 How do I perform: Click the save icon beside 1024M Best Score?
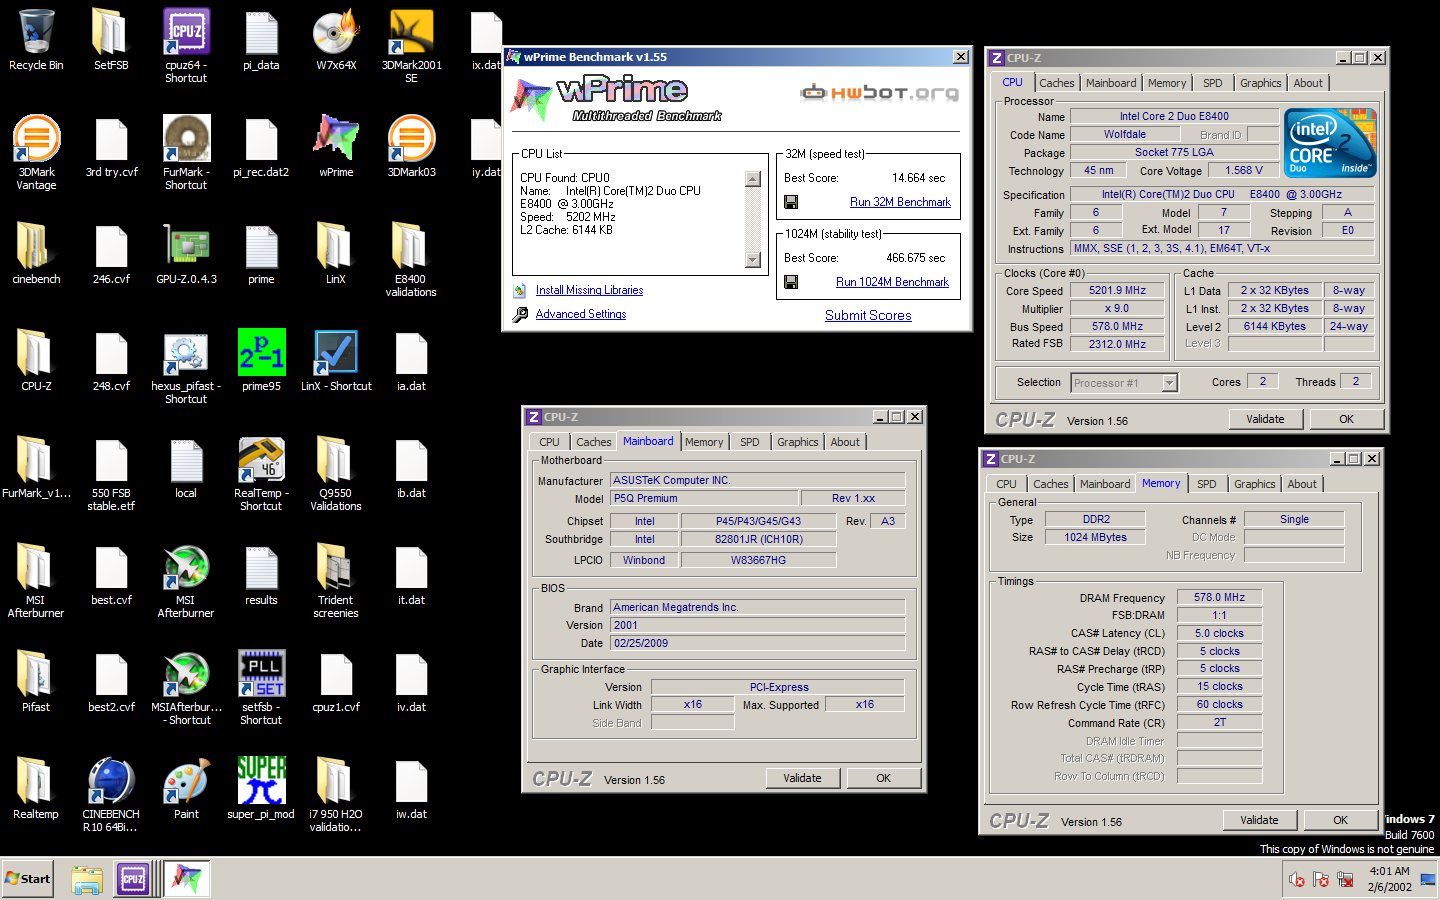(791, 282)
